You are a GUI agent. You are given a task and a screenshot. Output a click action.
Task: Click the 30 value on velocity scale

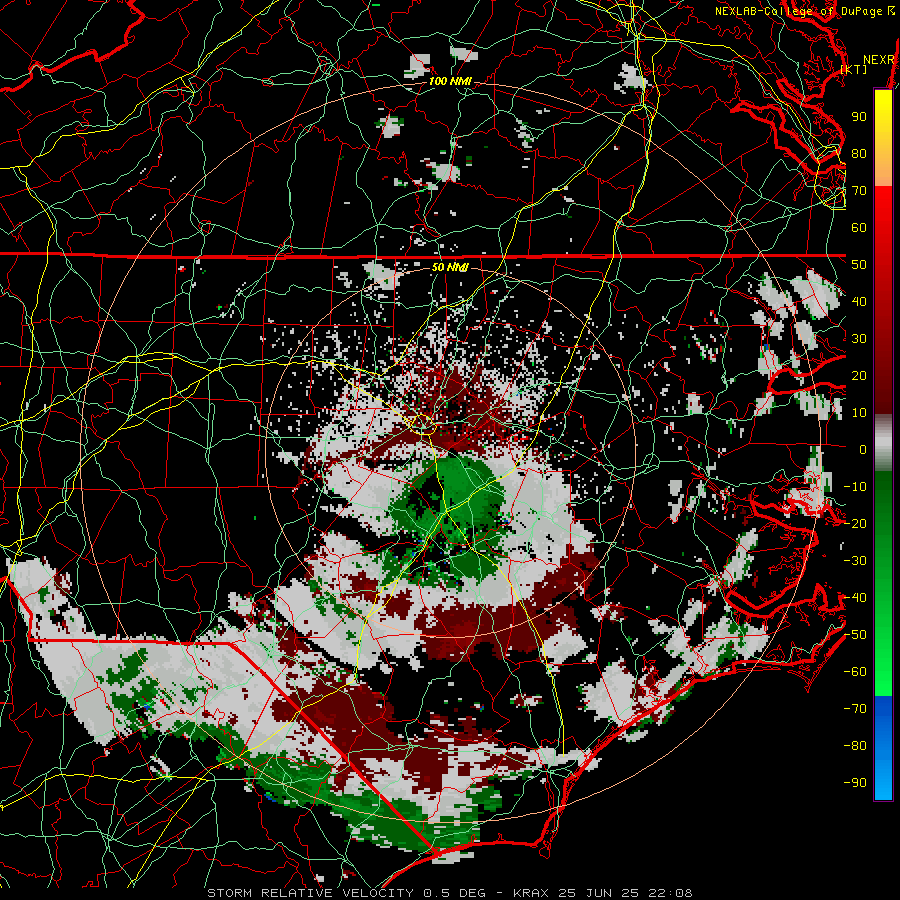click(859, 339)
